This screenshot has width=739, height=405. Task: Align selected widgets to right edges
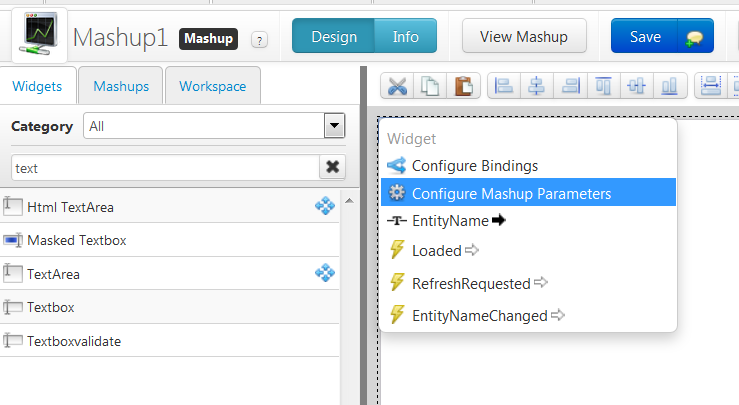(570, 86)
